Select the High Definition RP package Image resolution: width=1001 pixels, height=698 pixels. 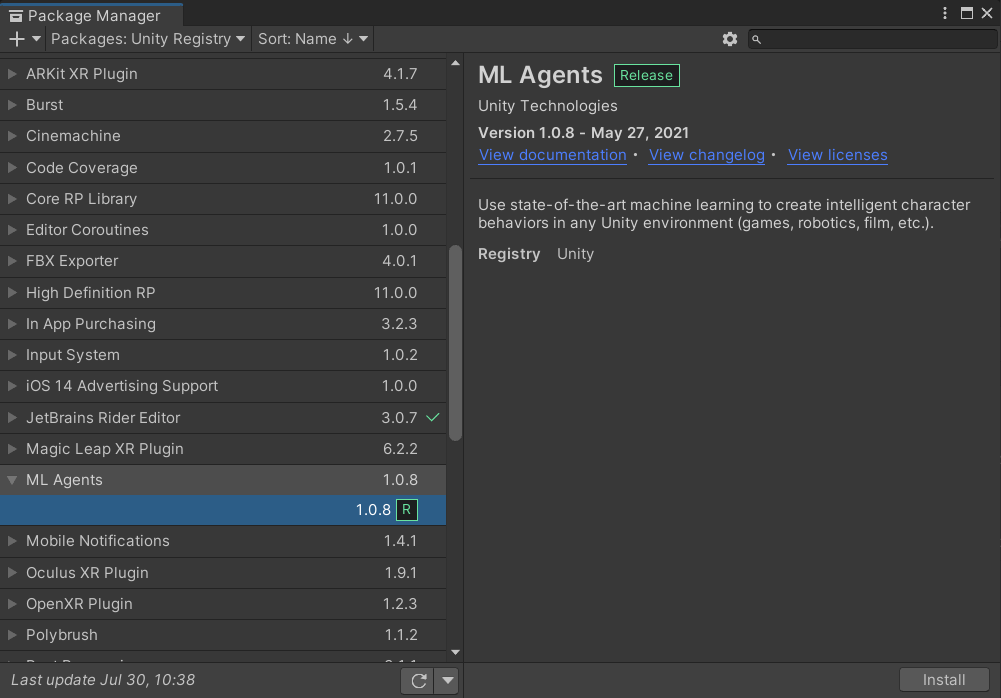pyautogui.click(x=223, y=292)
